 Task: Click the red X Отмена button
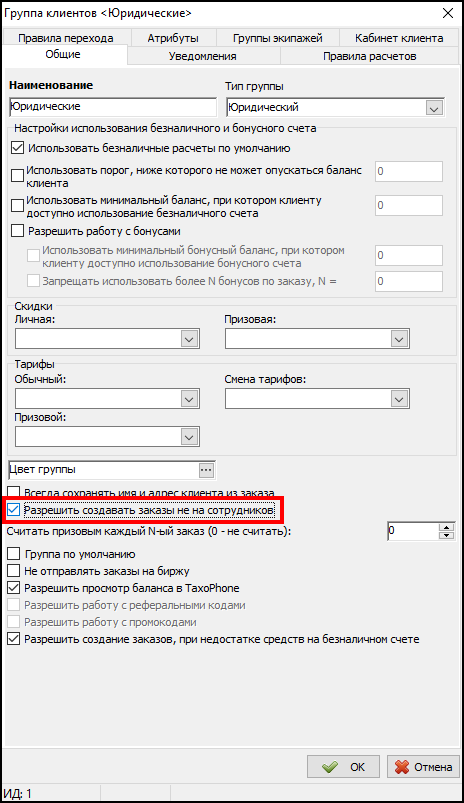[423, 767]
